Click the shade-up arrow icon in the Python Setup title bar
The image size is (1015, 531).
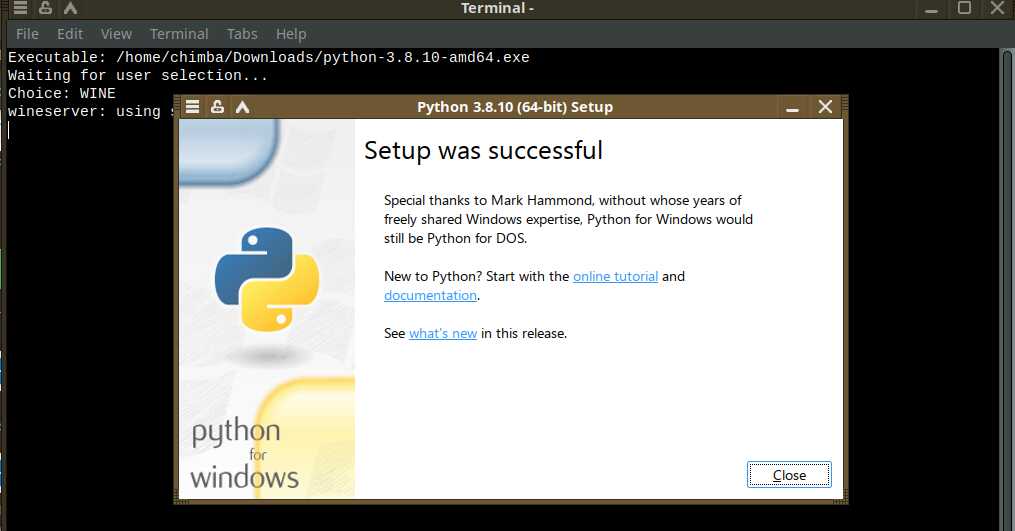[x=243, y=107]
